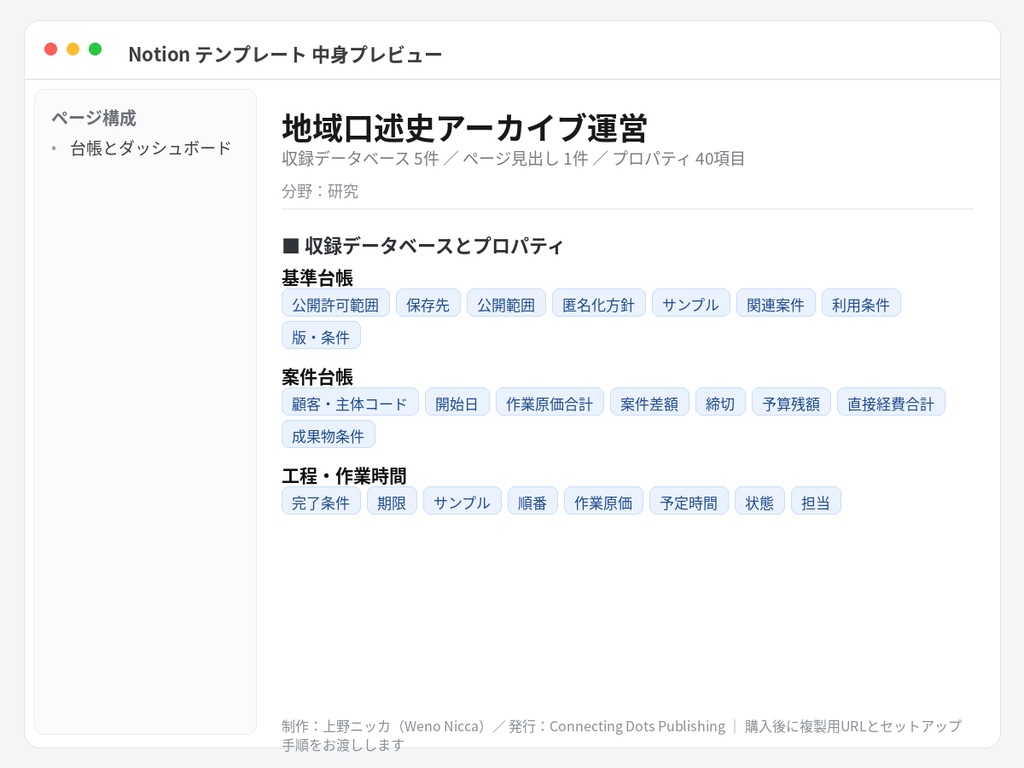This screenshot has height=768, width=1024.
Task: Select the 顧客・主体コード property tag
Action: tap(350, 403)
